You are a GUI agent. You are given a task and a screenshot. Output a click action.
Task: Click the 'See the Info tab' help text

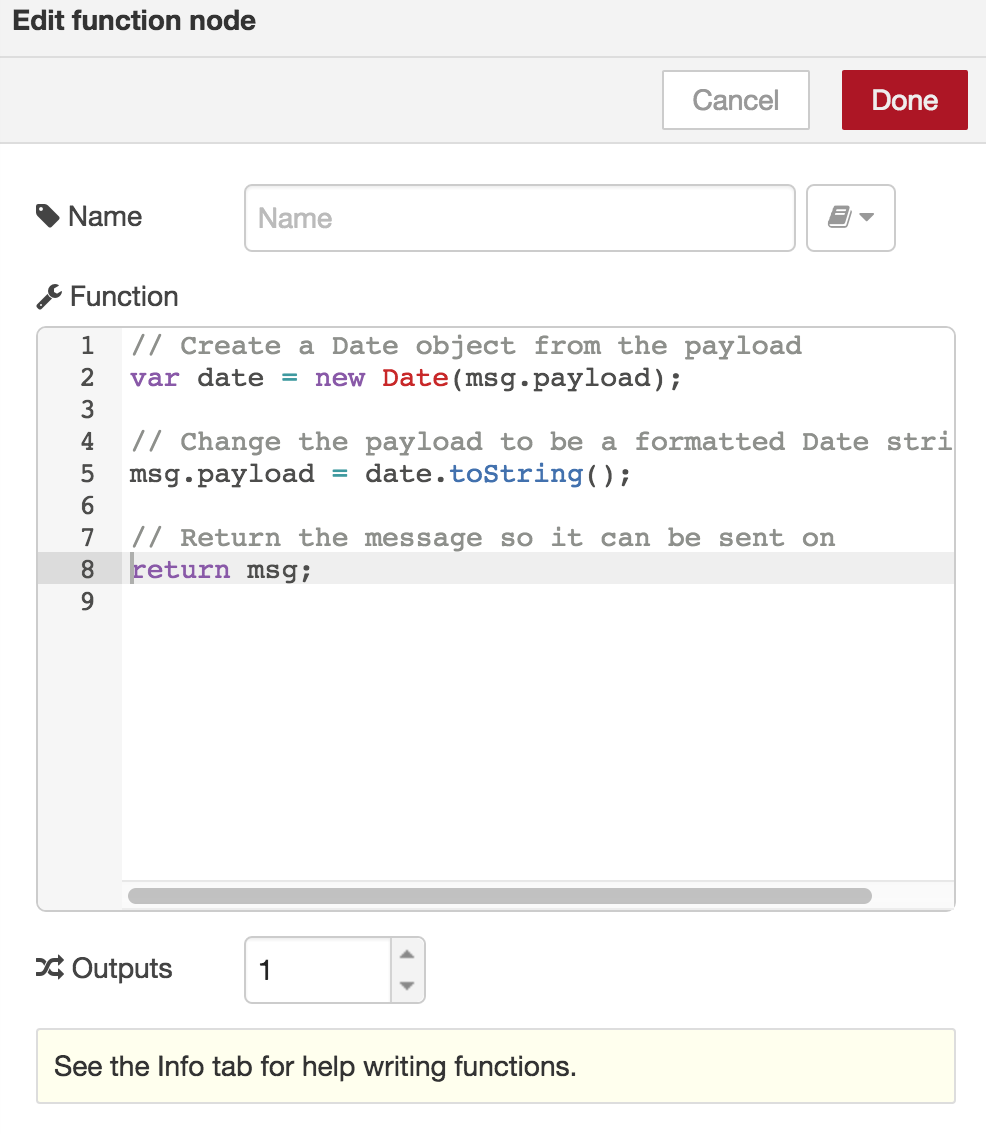tap(315, 1067)
